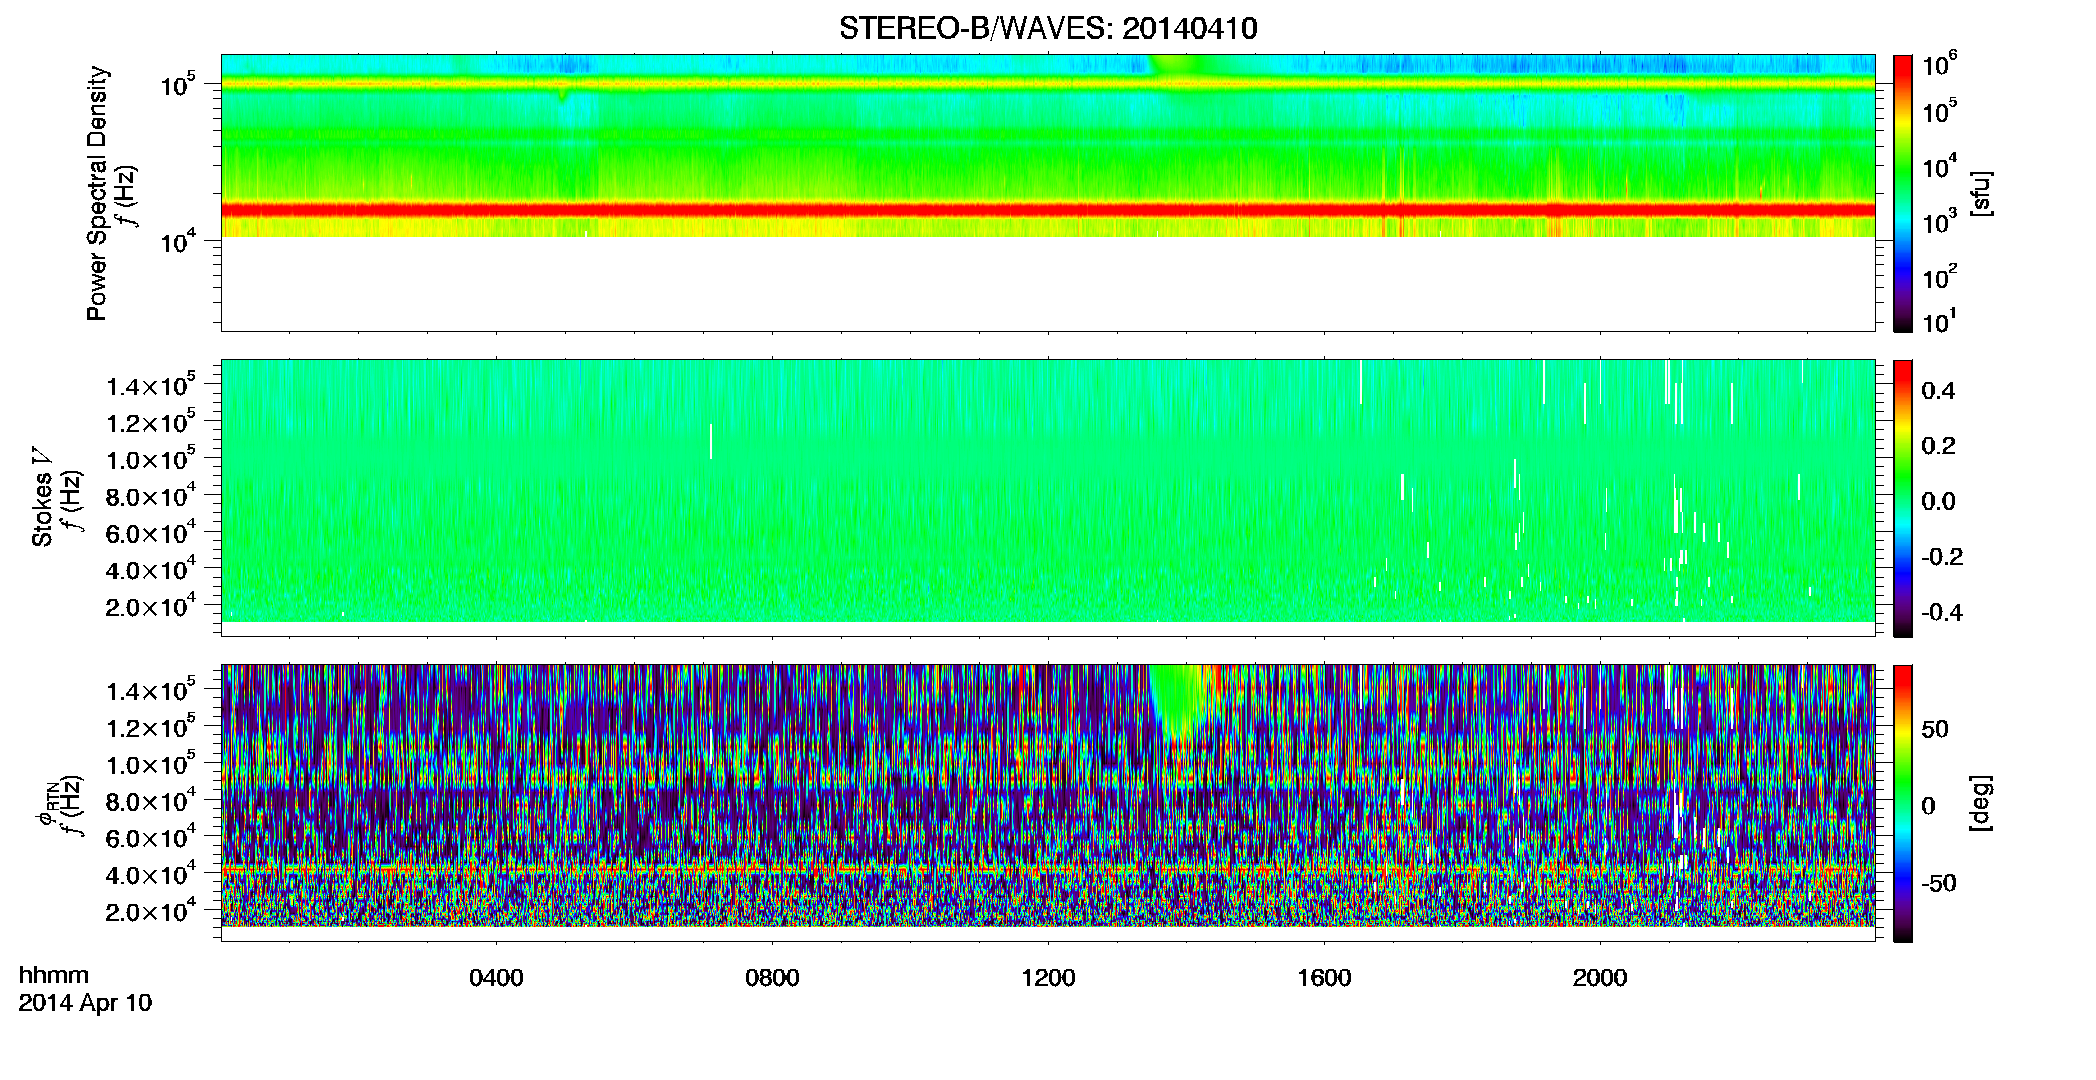Image resolution: width=2096 pixels, height=1080 pixels.
Task: Click the [sfu] unit label
Action: 1980,193
